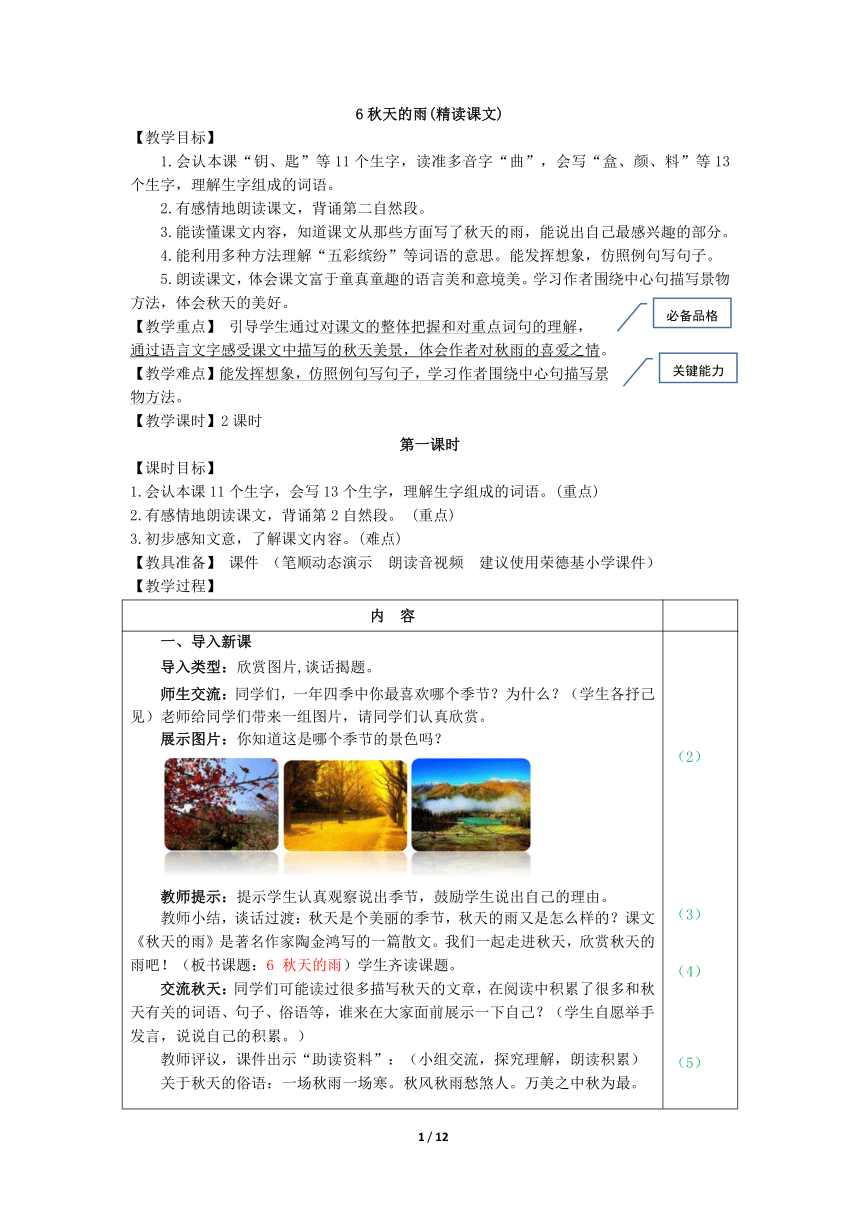860x1216 pixels.
Task: Click the '第一课时' heading
Action: pyautogui.click(x=429, y=444)
